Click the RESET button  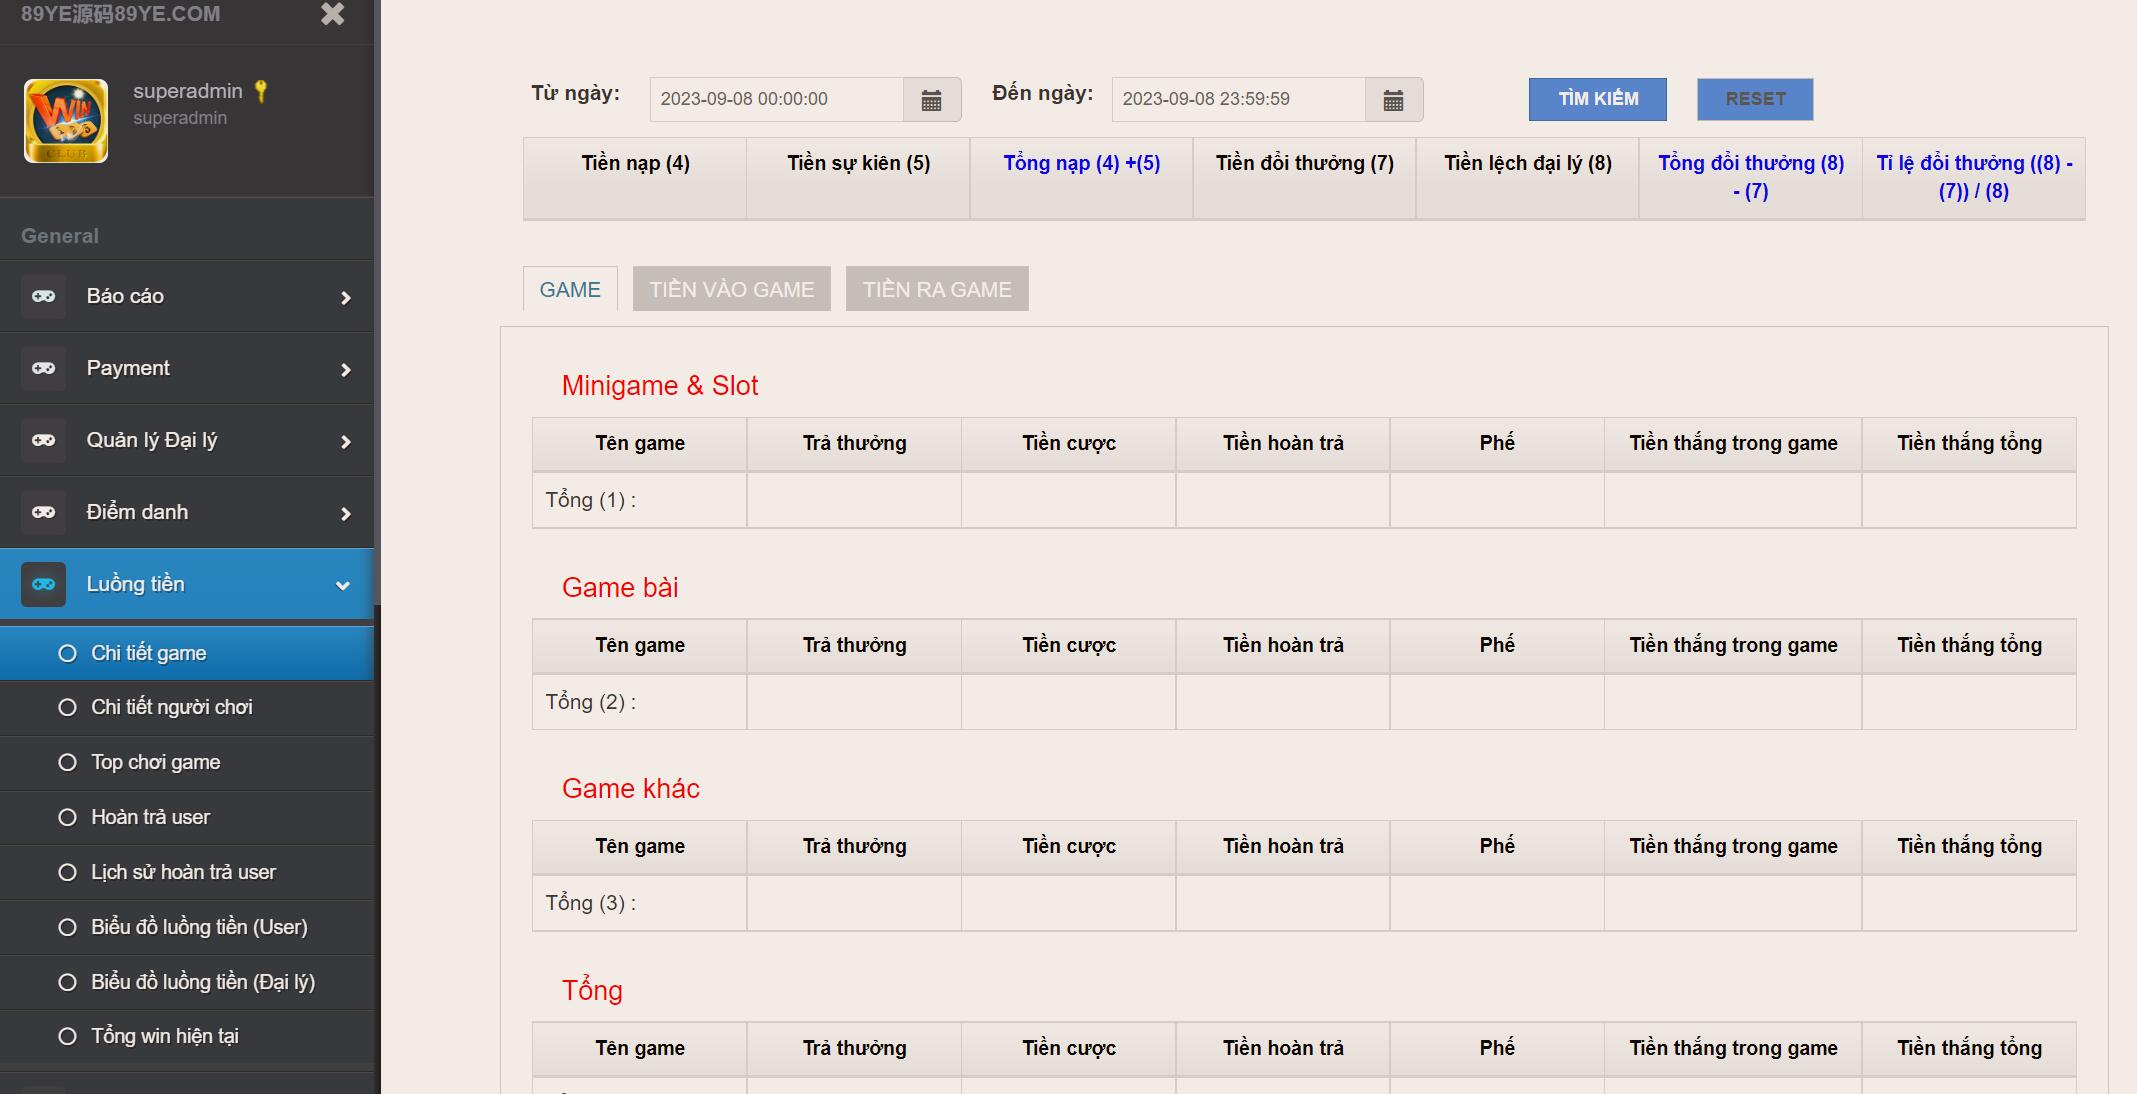pos(1754,99)
